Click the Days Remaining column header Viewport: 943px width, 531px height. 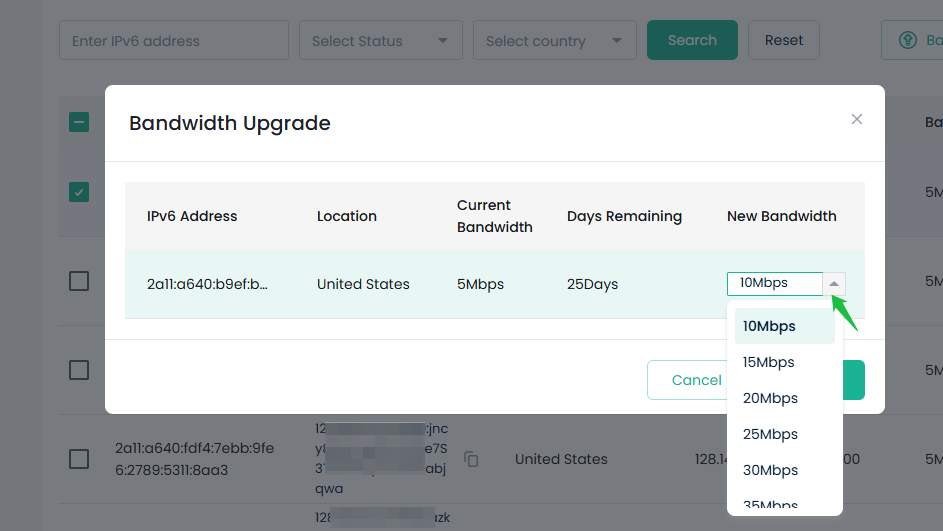(x=624, y=216)
